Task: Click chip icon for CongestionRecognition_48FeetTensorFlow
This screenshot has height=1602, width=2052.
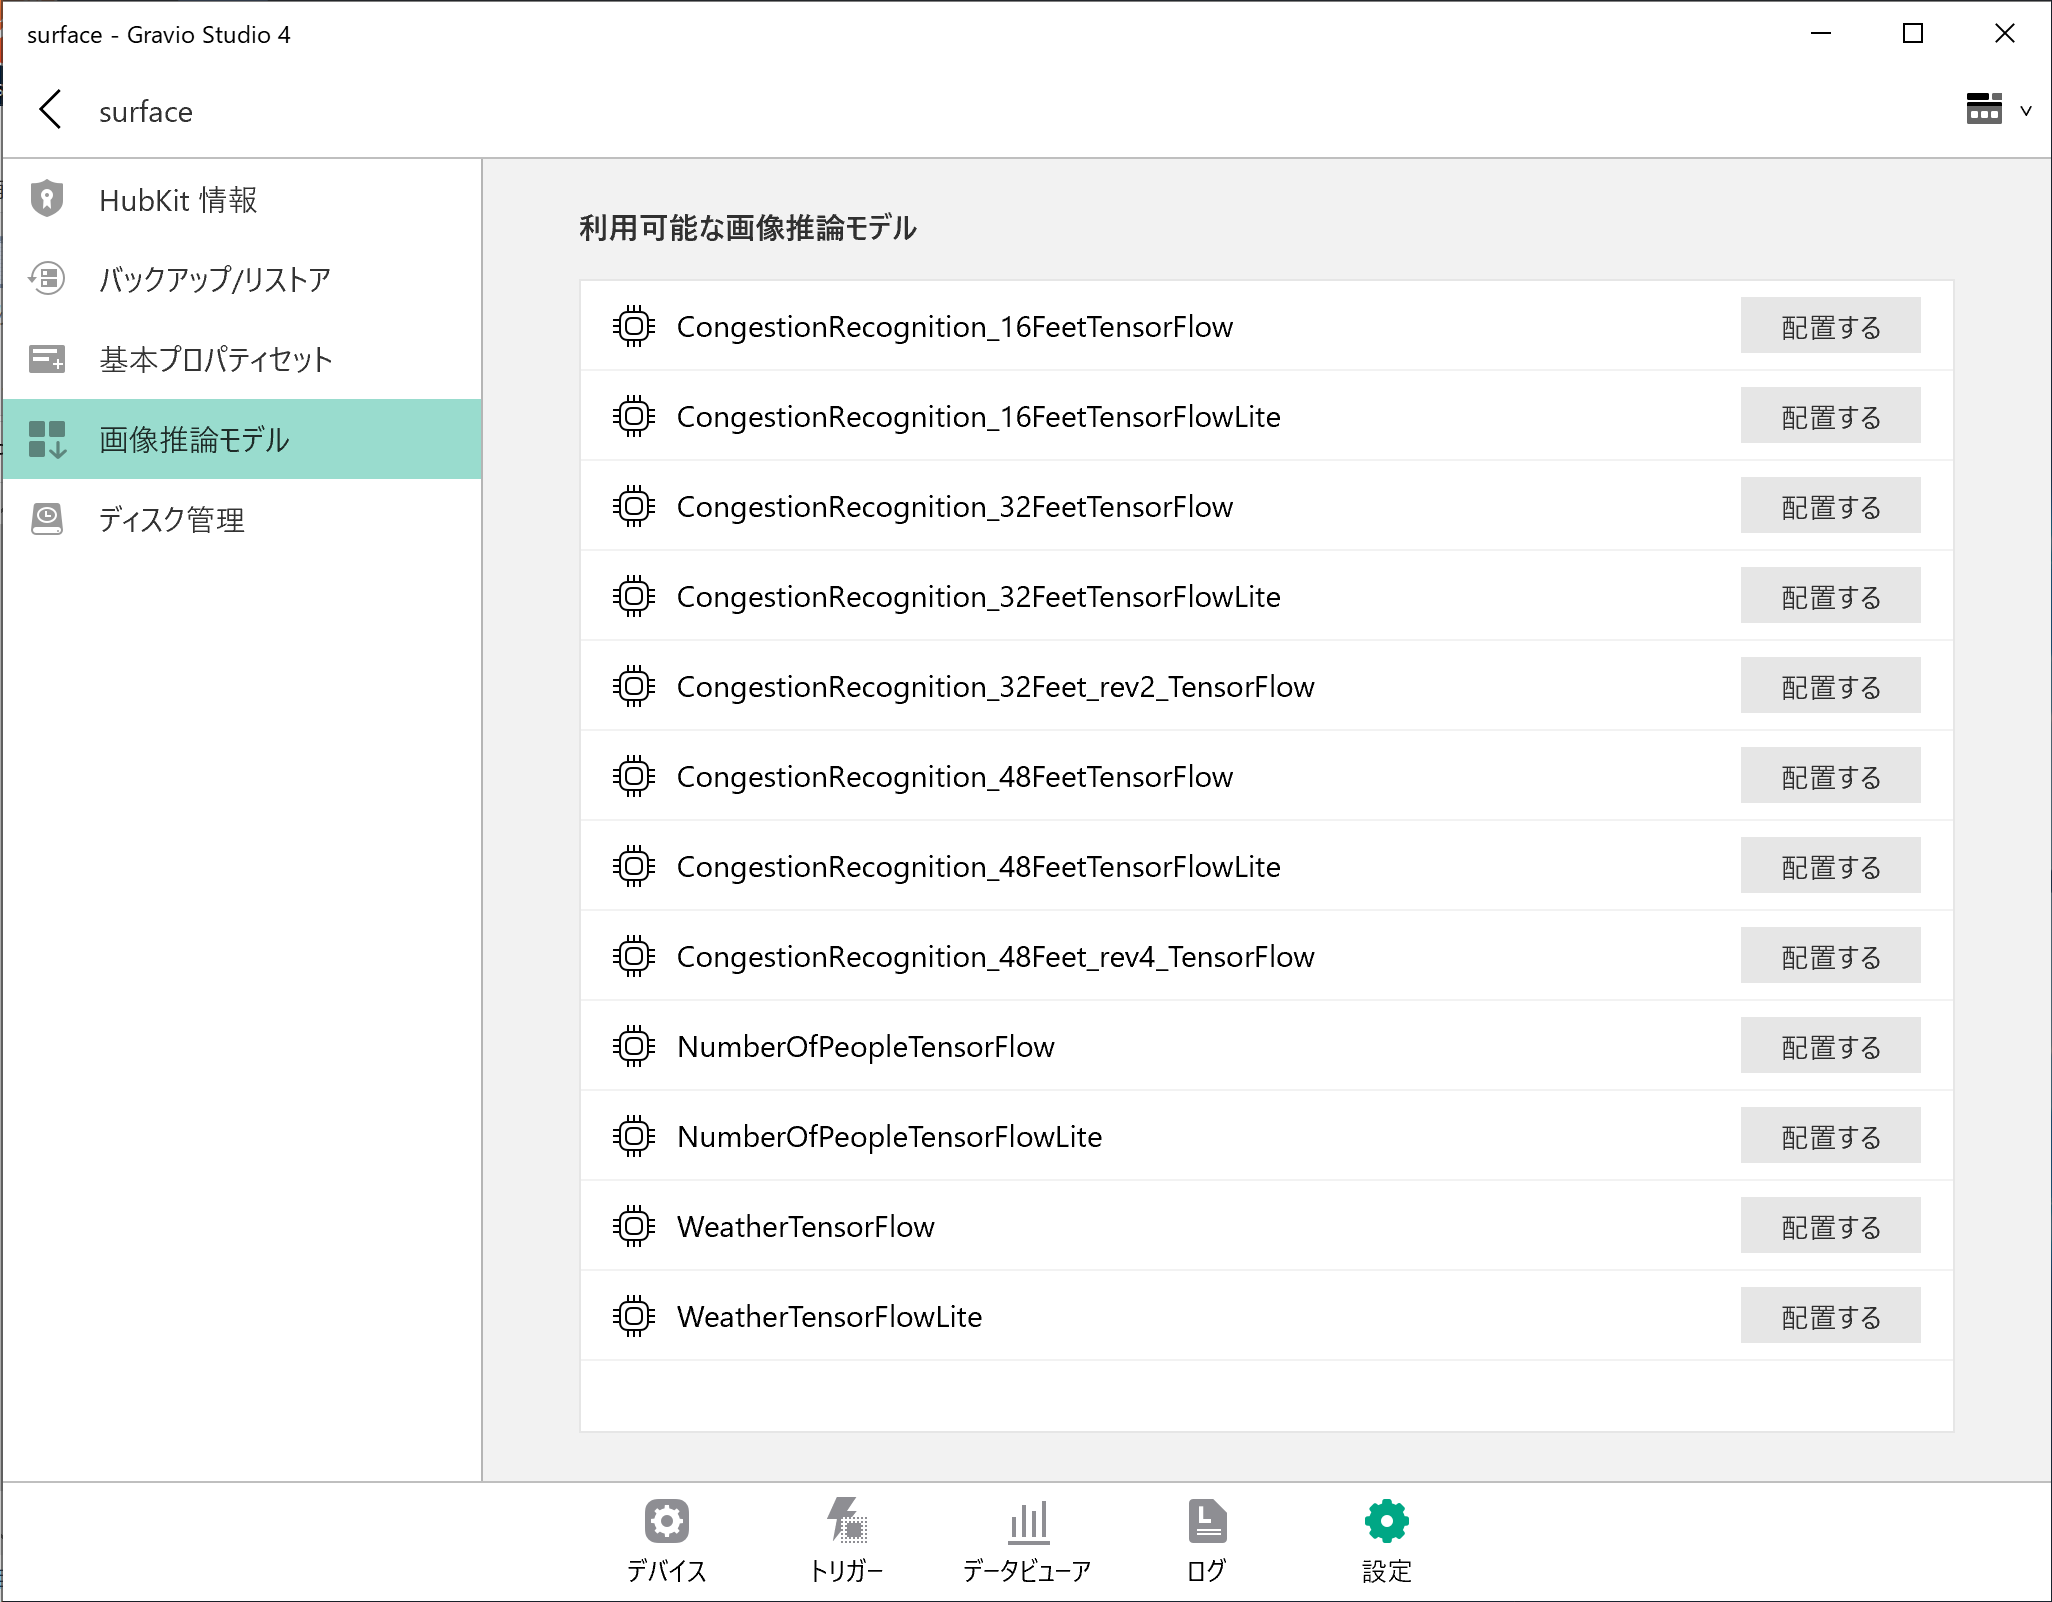Action: [634, 776]
